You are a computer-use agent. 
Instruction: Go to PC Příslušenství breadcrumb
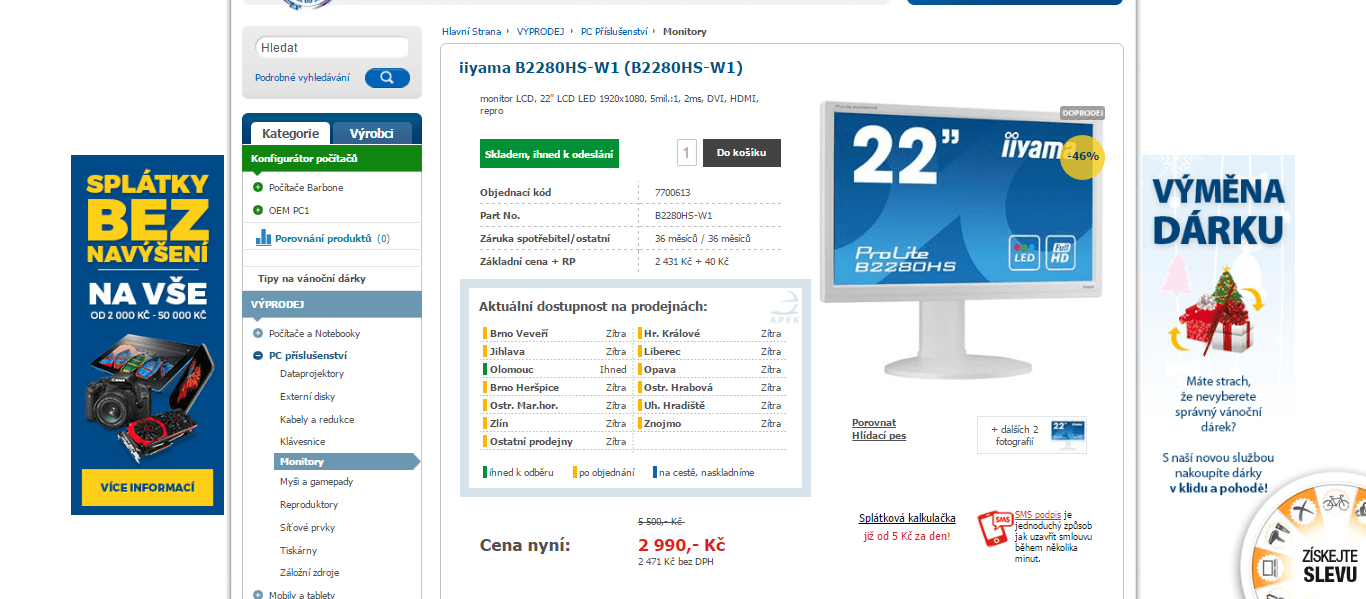pos(614,32)
